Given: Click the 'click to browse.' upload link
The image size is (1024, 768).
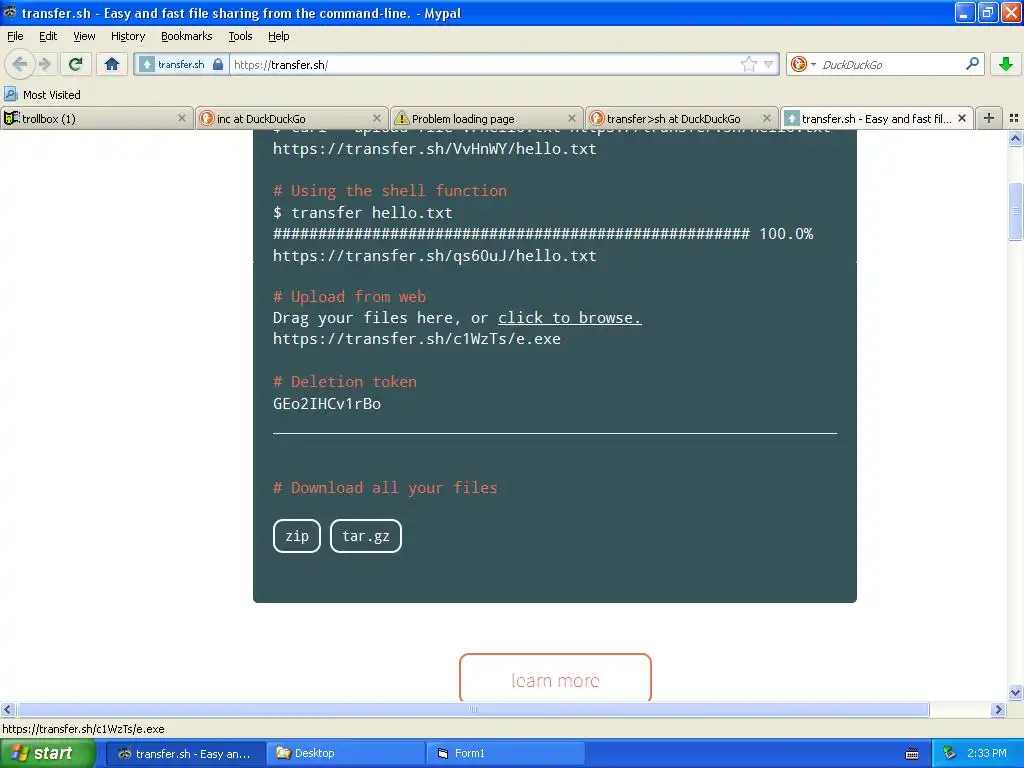Looking at the screenshot, I should point(569,317).
